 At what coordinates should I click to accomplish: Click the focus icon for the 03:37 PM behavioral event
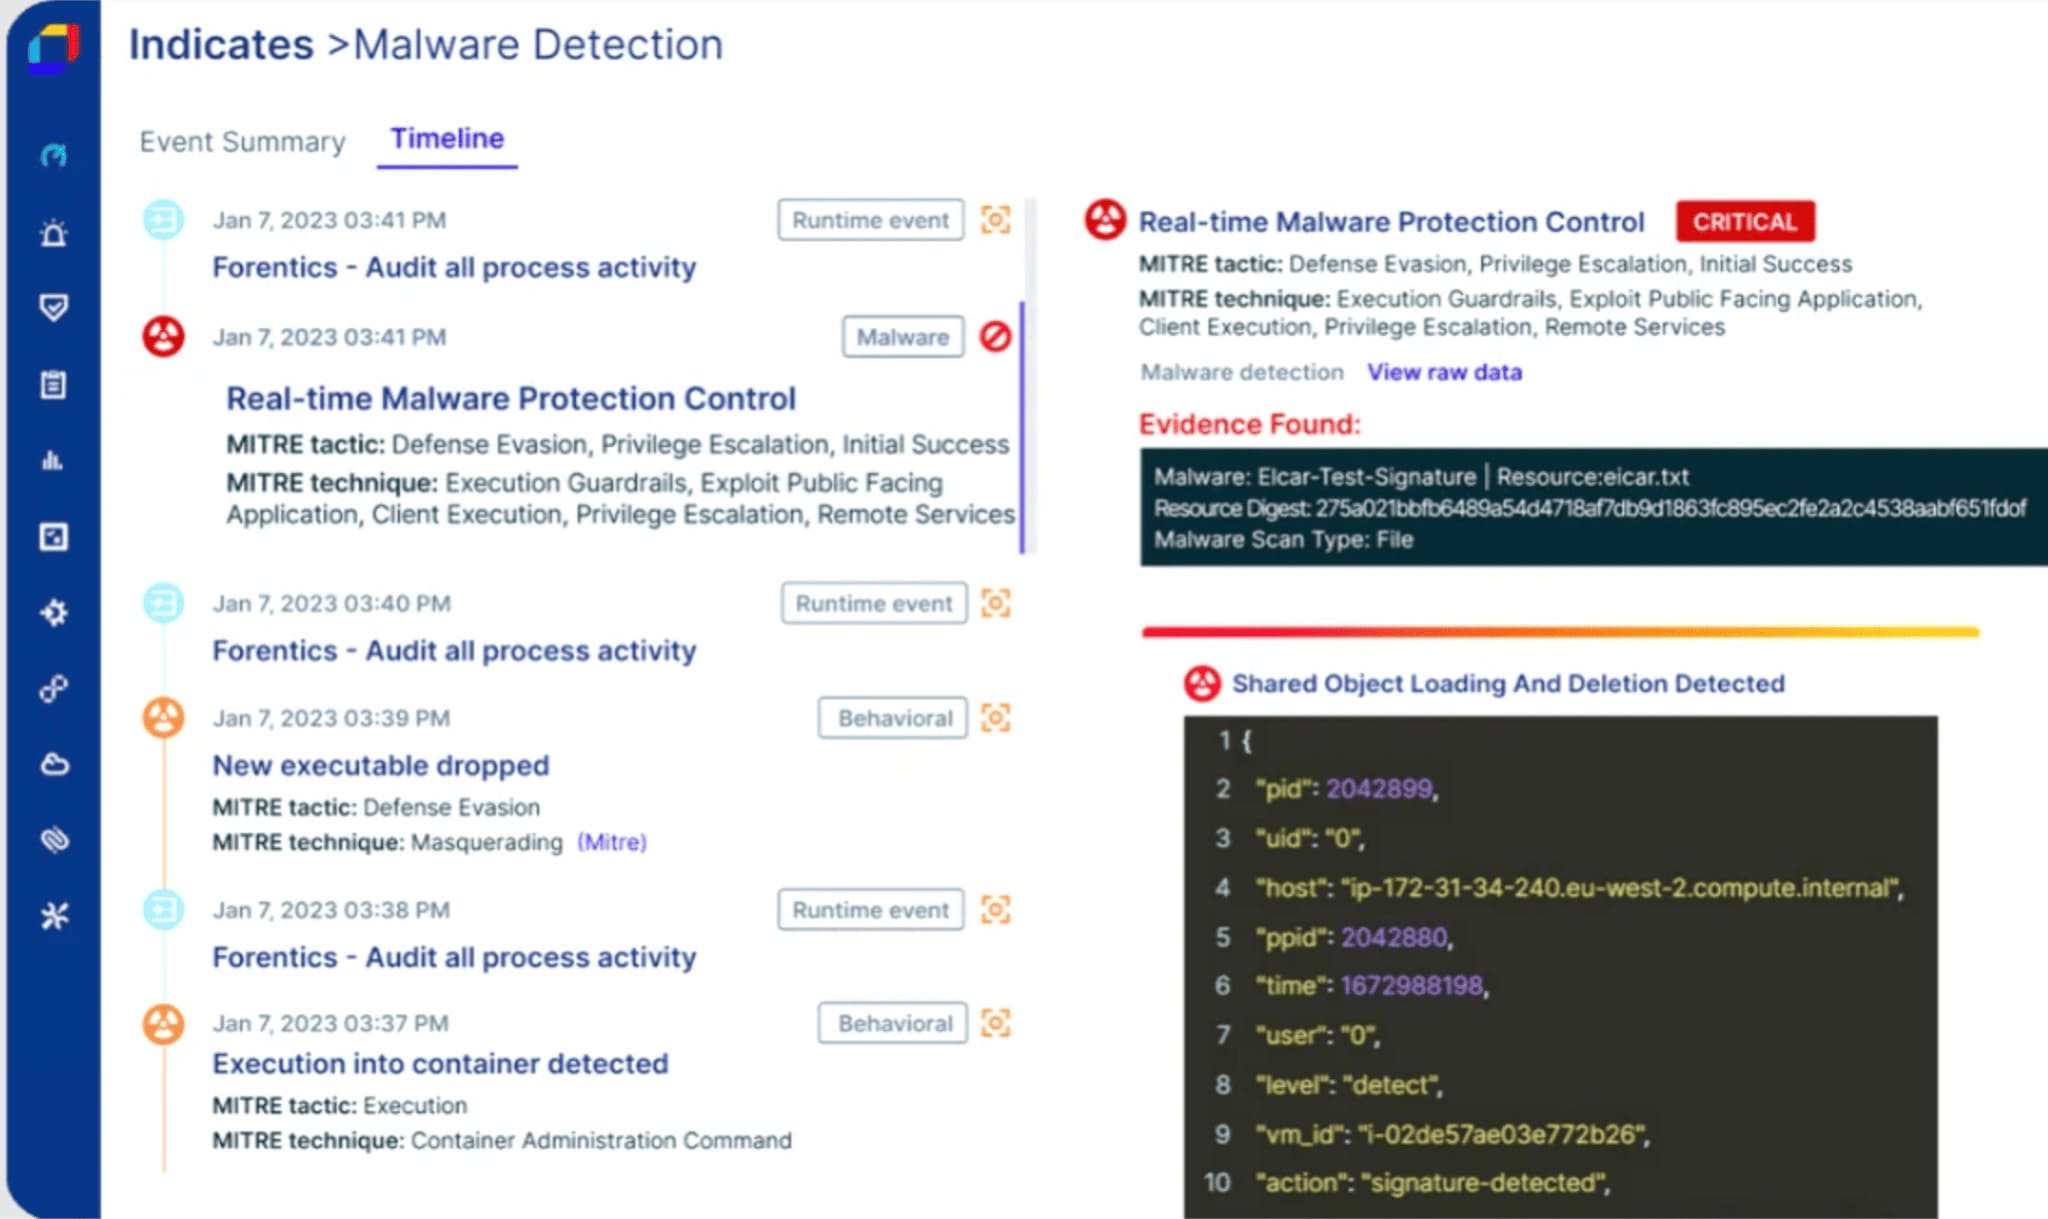pyautogui.click(x=996, y=1023)
